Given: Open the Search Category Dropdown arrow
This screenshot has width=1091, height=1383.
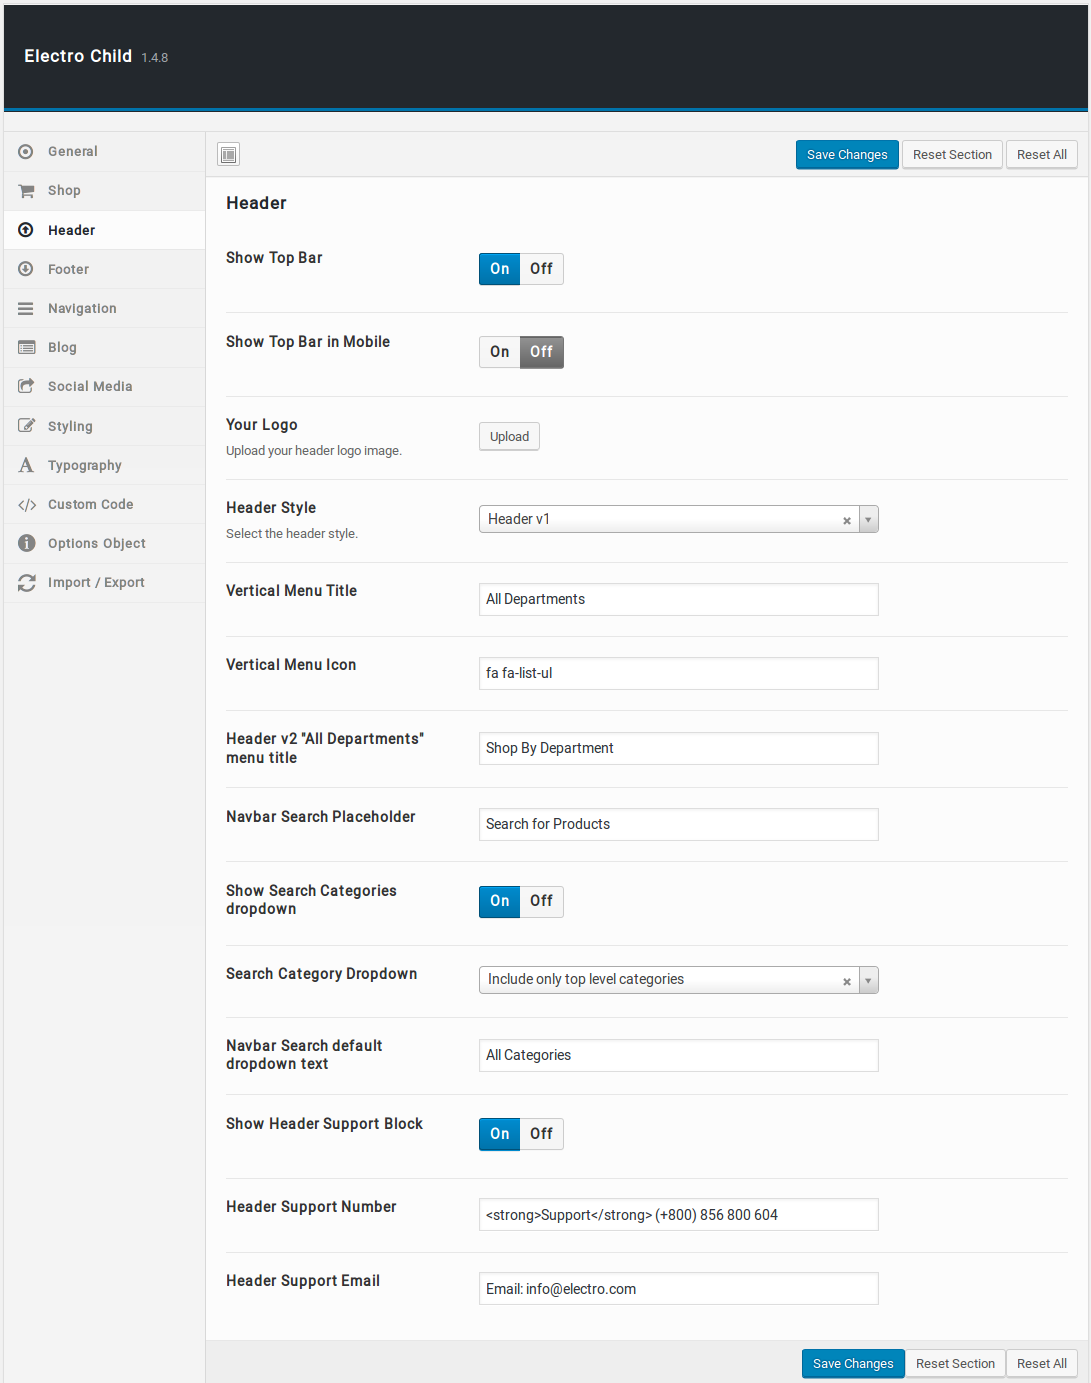Looking at the screenshot, I should pos(868,980).
